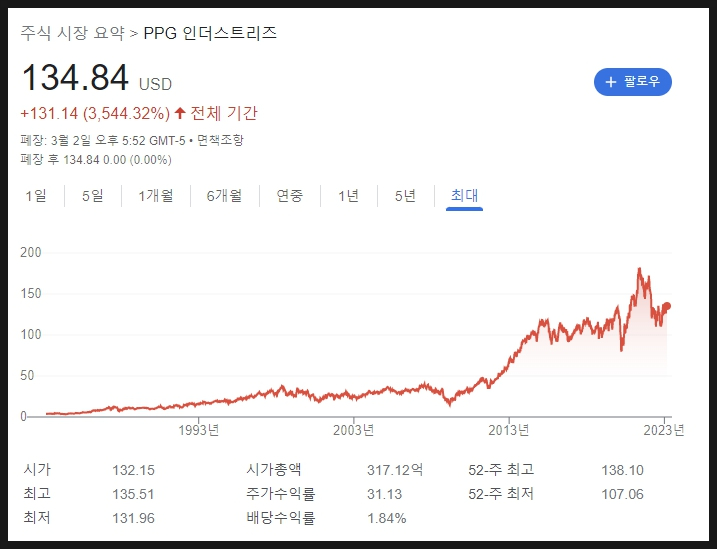This screenshot has width=717, height=549.
Task: Click the 2003년 axis label
Action: [354, 430]
